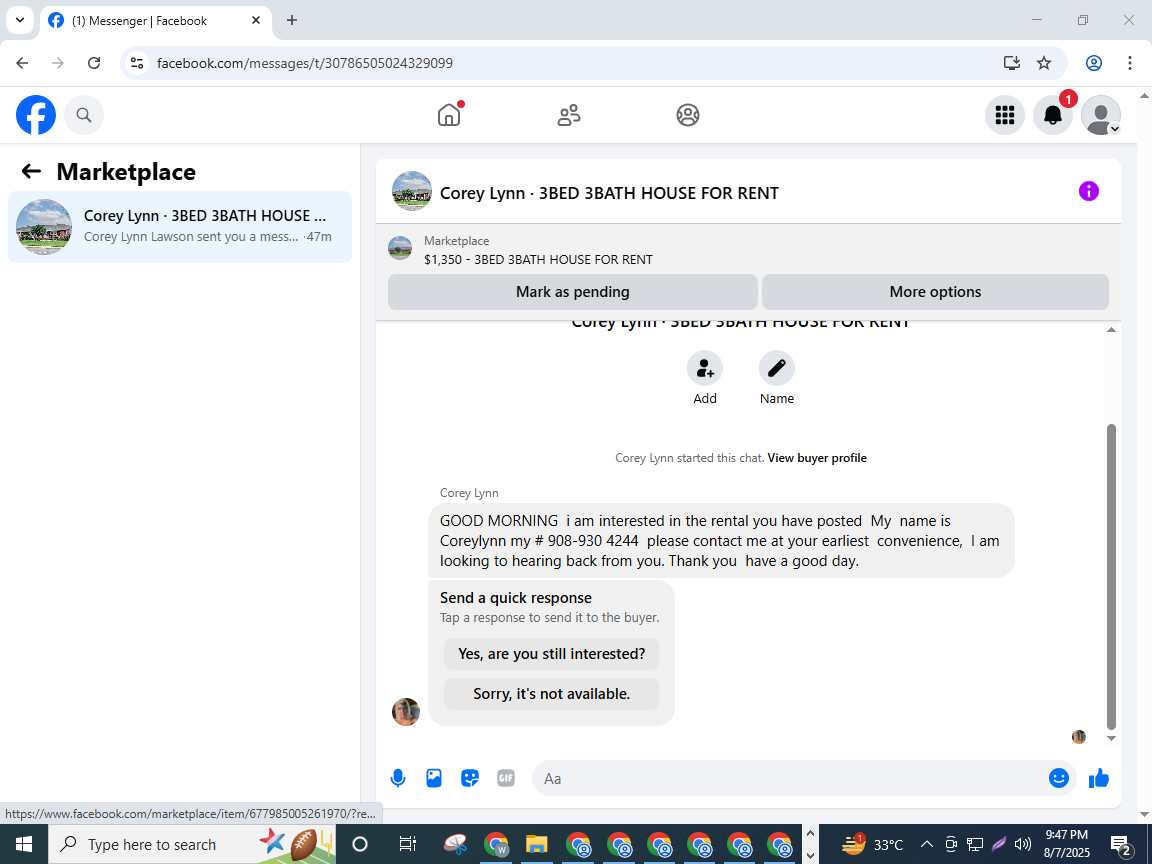Viewport: 1152px width, 864px height.
Task: Open Task View in the taskbar
Action: (407, 844)
